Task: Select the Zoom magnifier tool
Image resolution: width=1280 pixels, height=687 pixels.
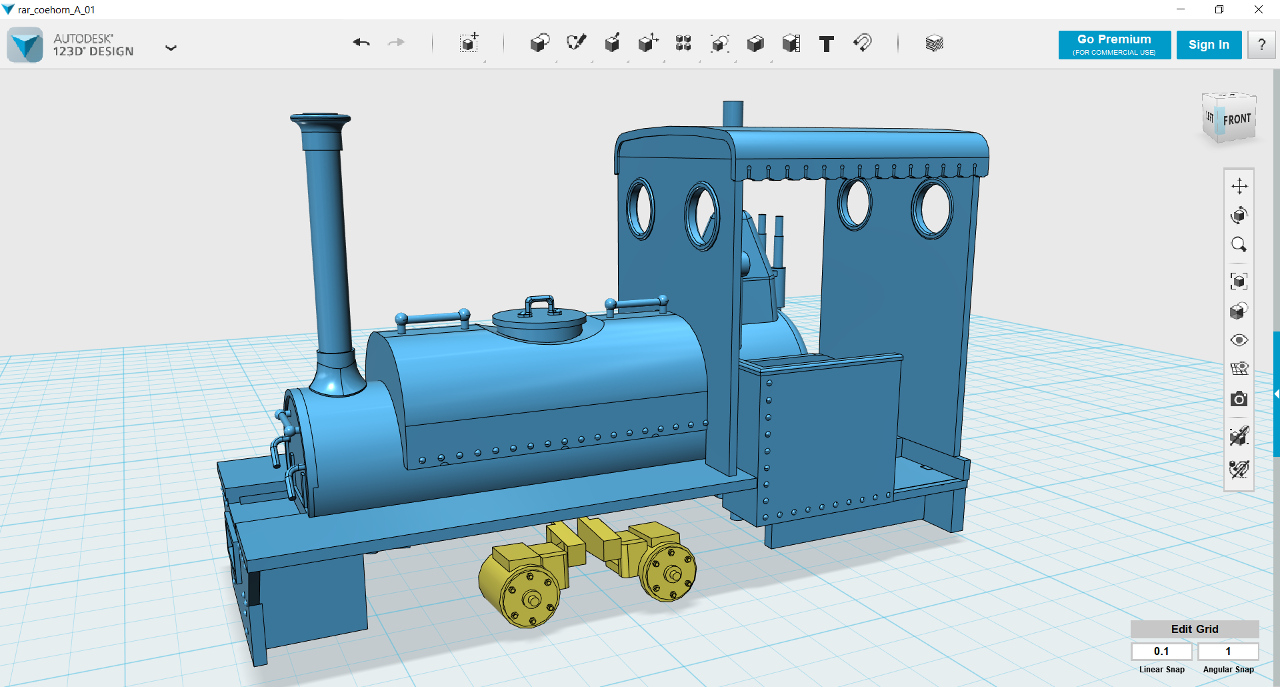Action: pos(1239,244)
